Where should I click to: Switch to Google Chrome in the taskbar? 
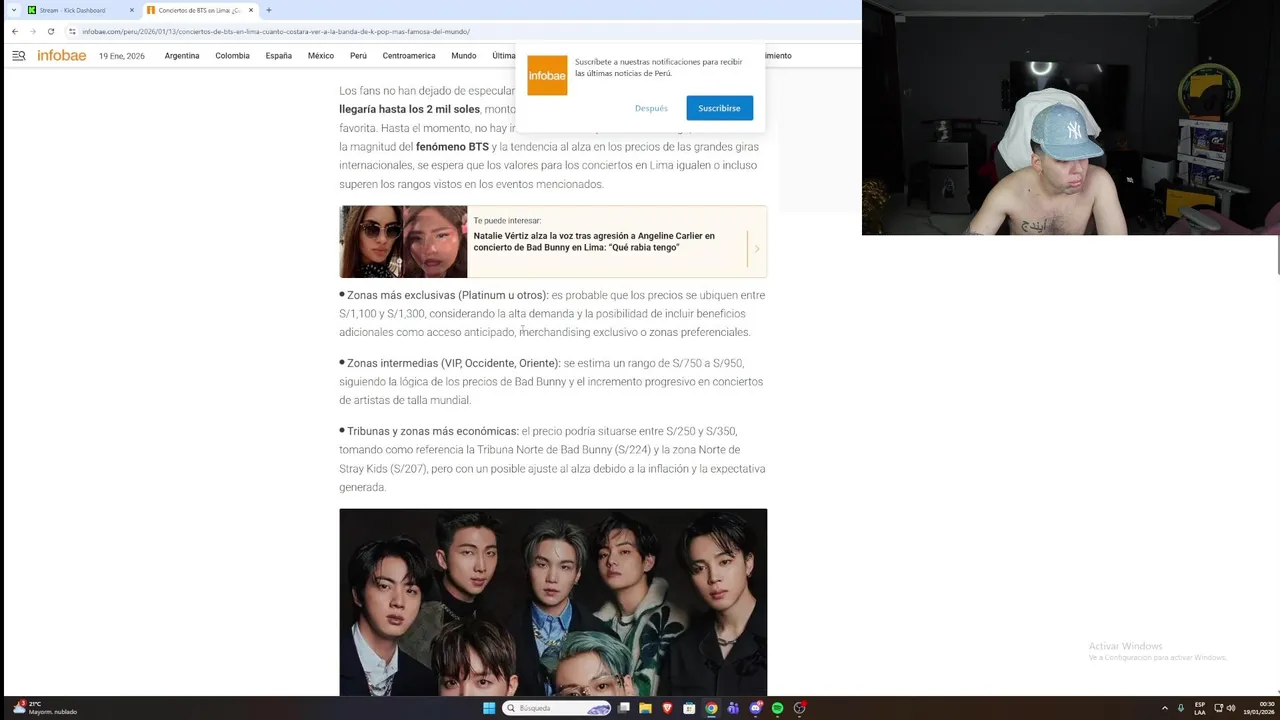click(711, 708)
